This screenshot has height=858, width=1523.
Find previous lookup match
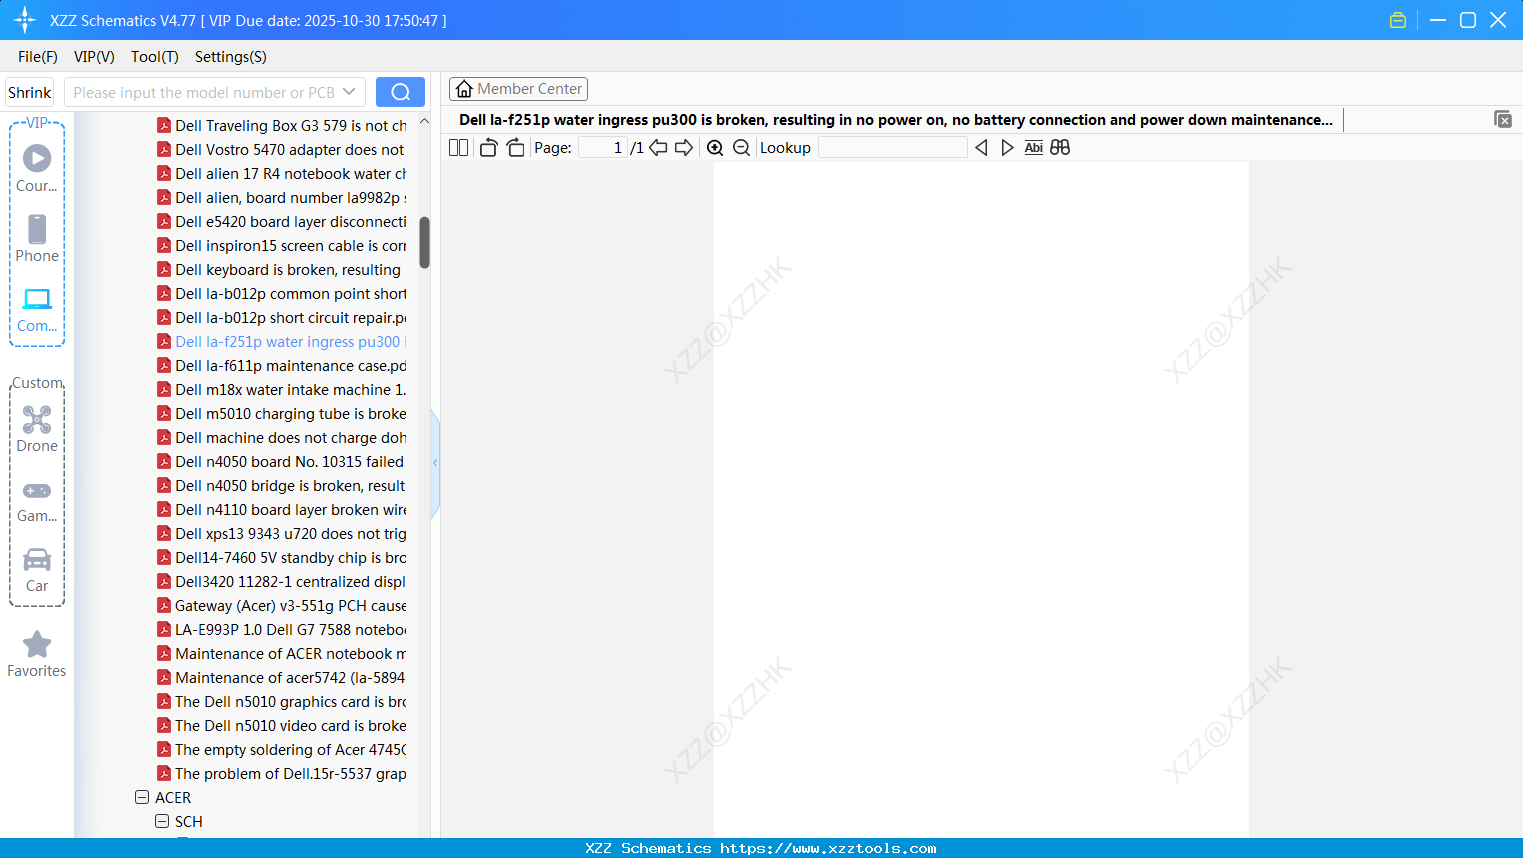[981, 148]
